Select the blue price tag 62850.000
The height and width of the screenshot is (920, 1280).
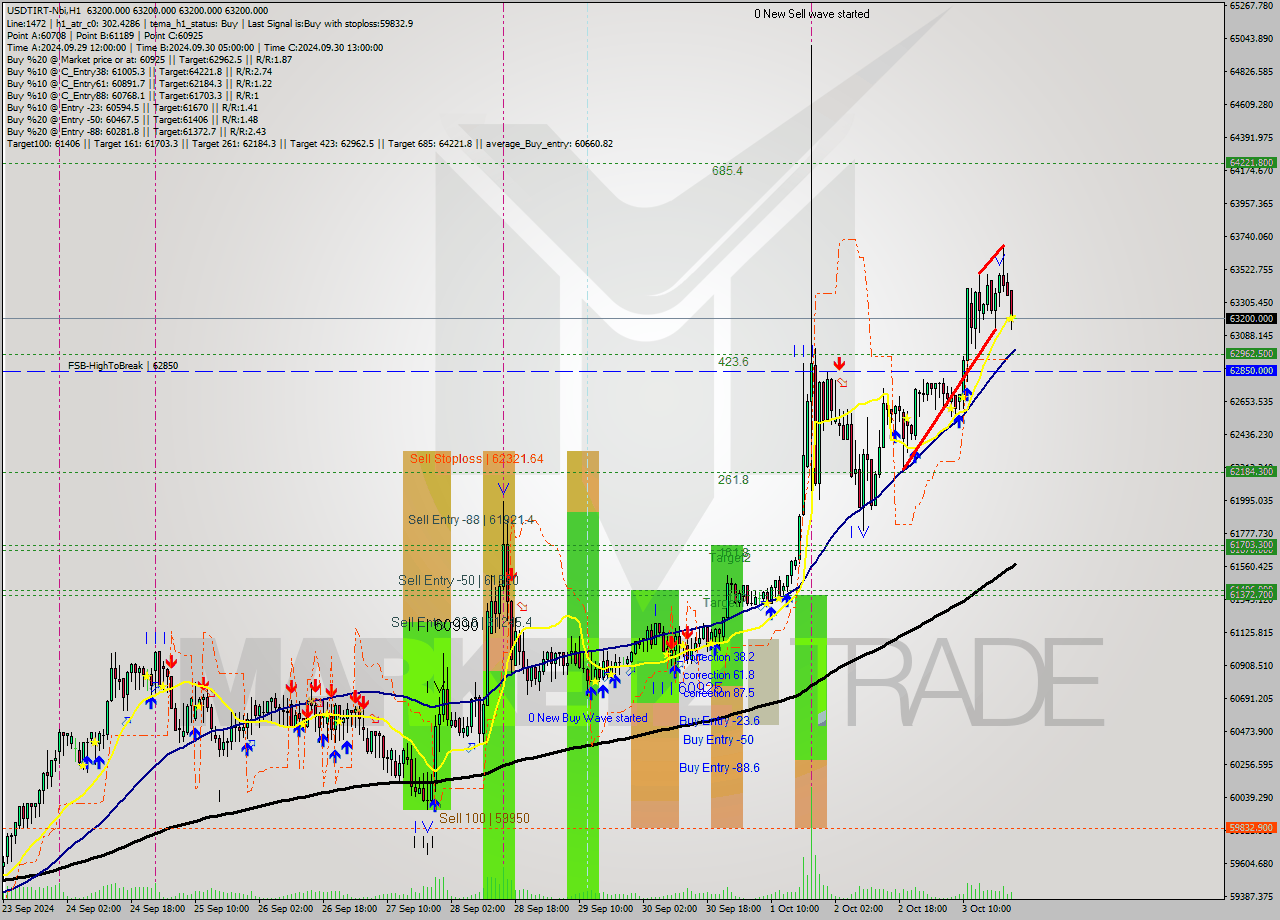(1250, 370)
